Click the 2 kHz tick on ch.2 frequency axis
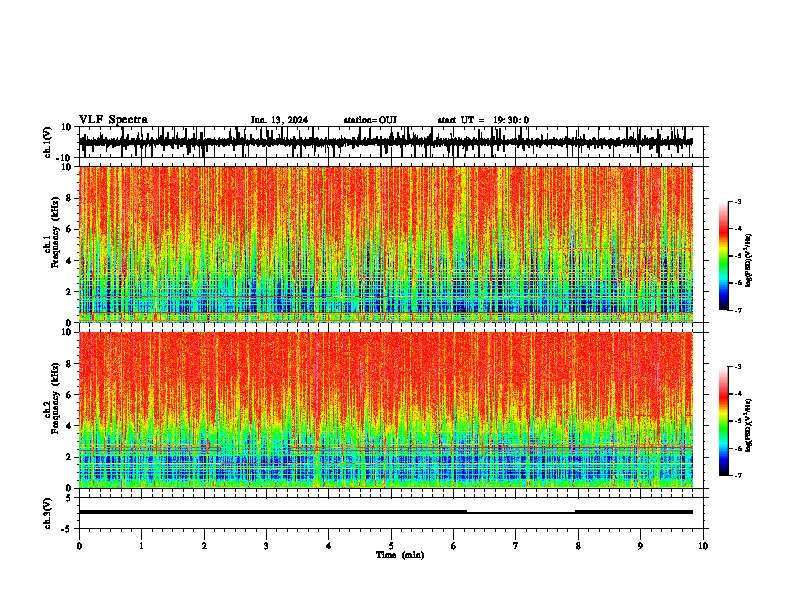The image size is (792, 612). [x=69, y=457]
